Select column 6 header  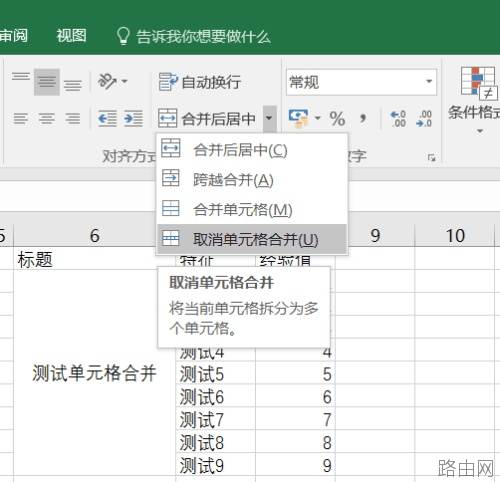(95, 236)
